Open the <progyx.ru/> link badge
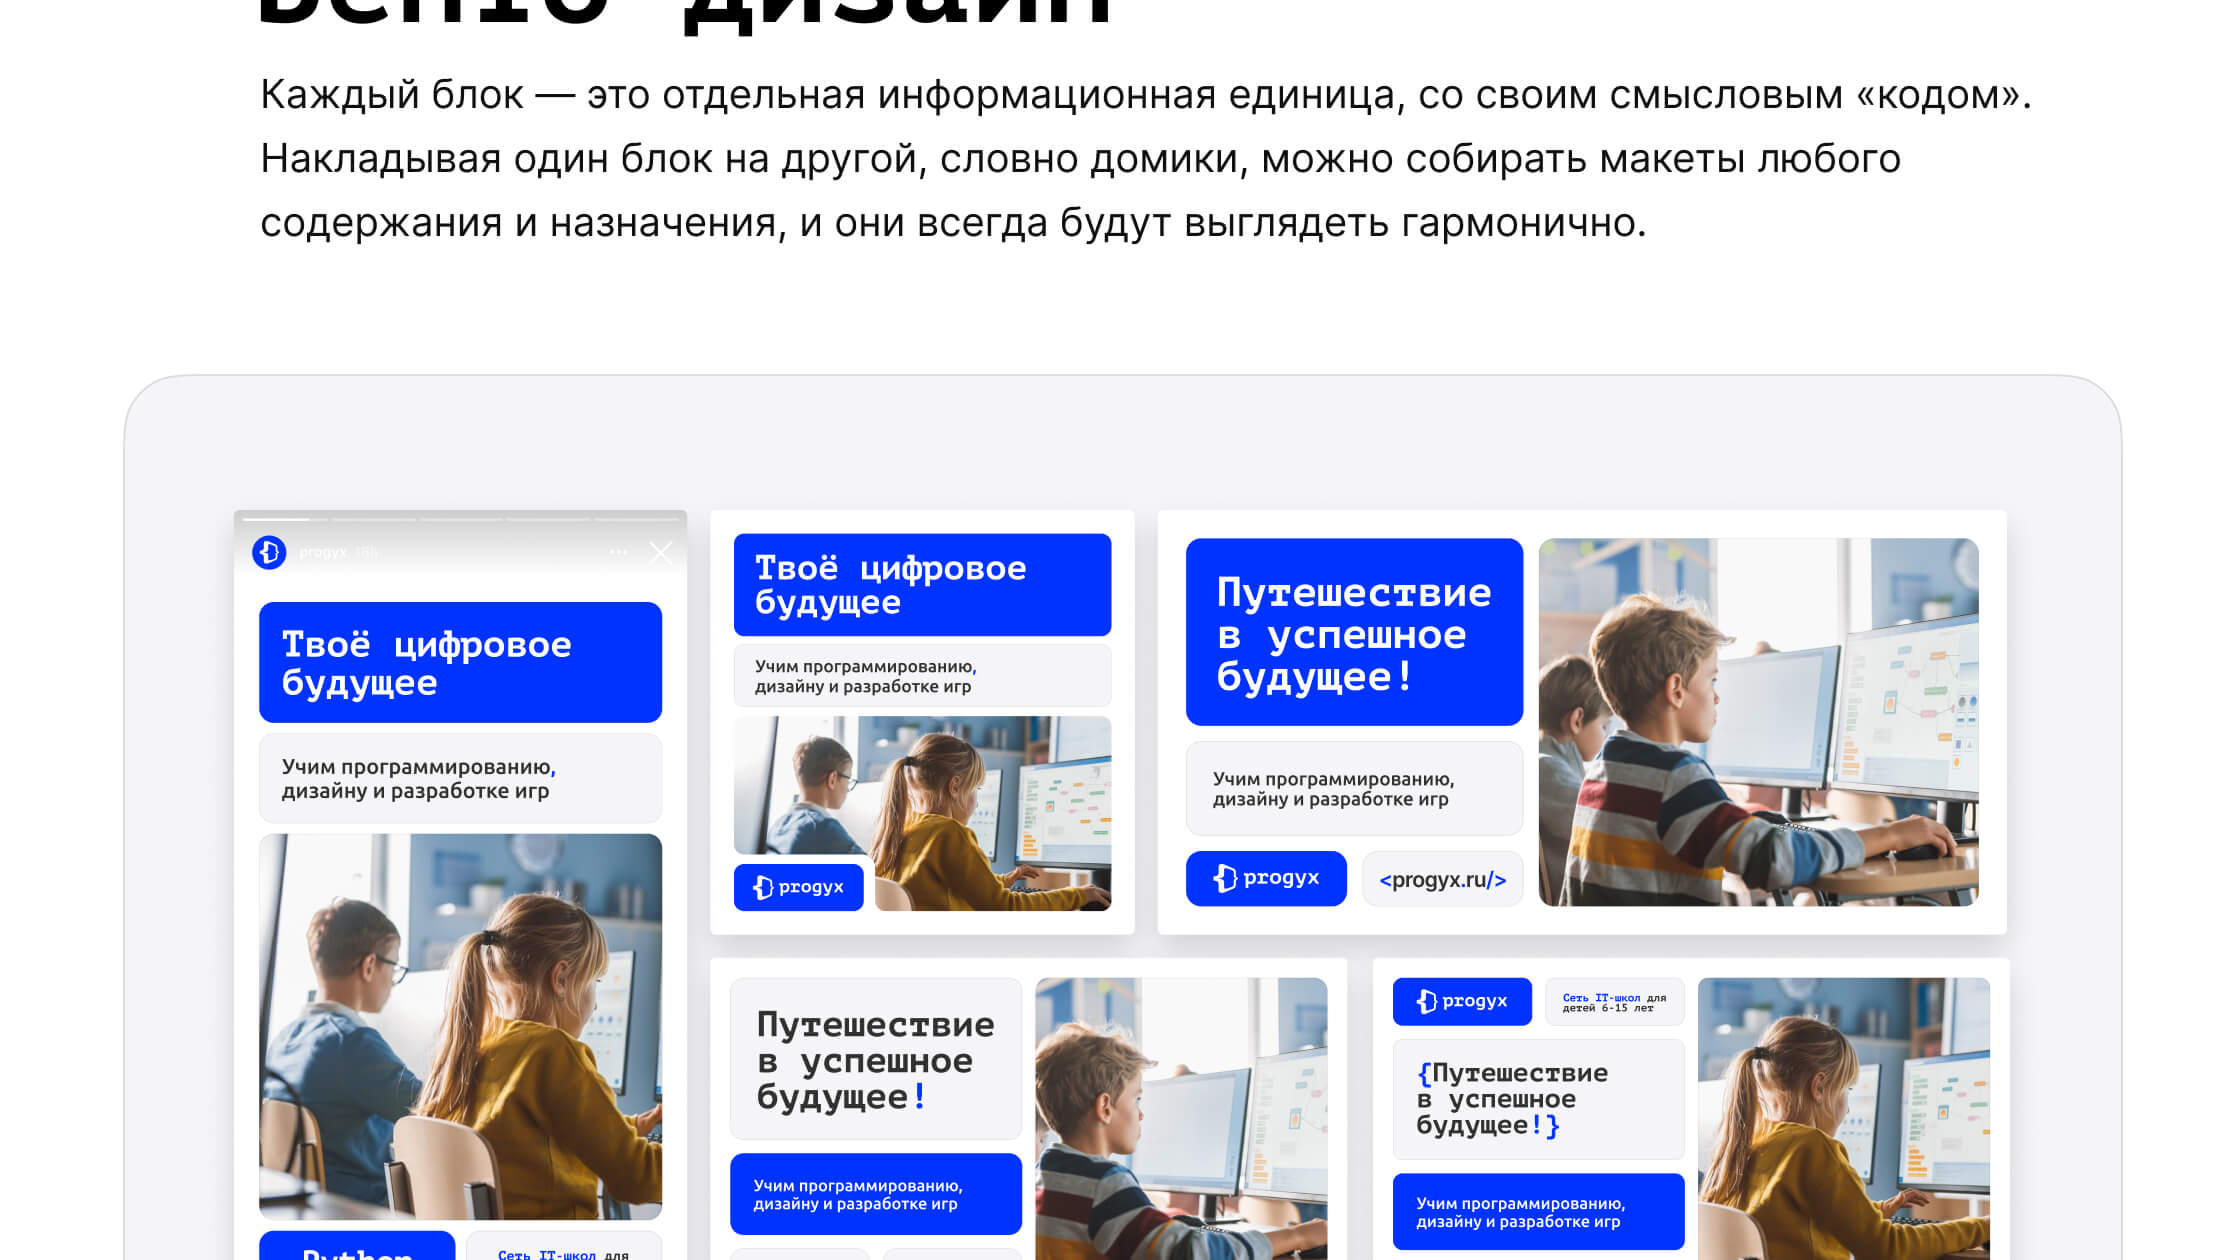This screenshot has height=1260, width=2240. coord(1442,878)
